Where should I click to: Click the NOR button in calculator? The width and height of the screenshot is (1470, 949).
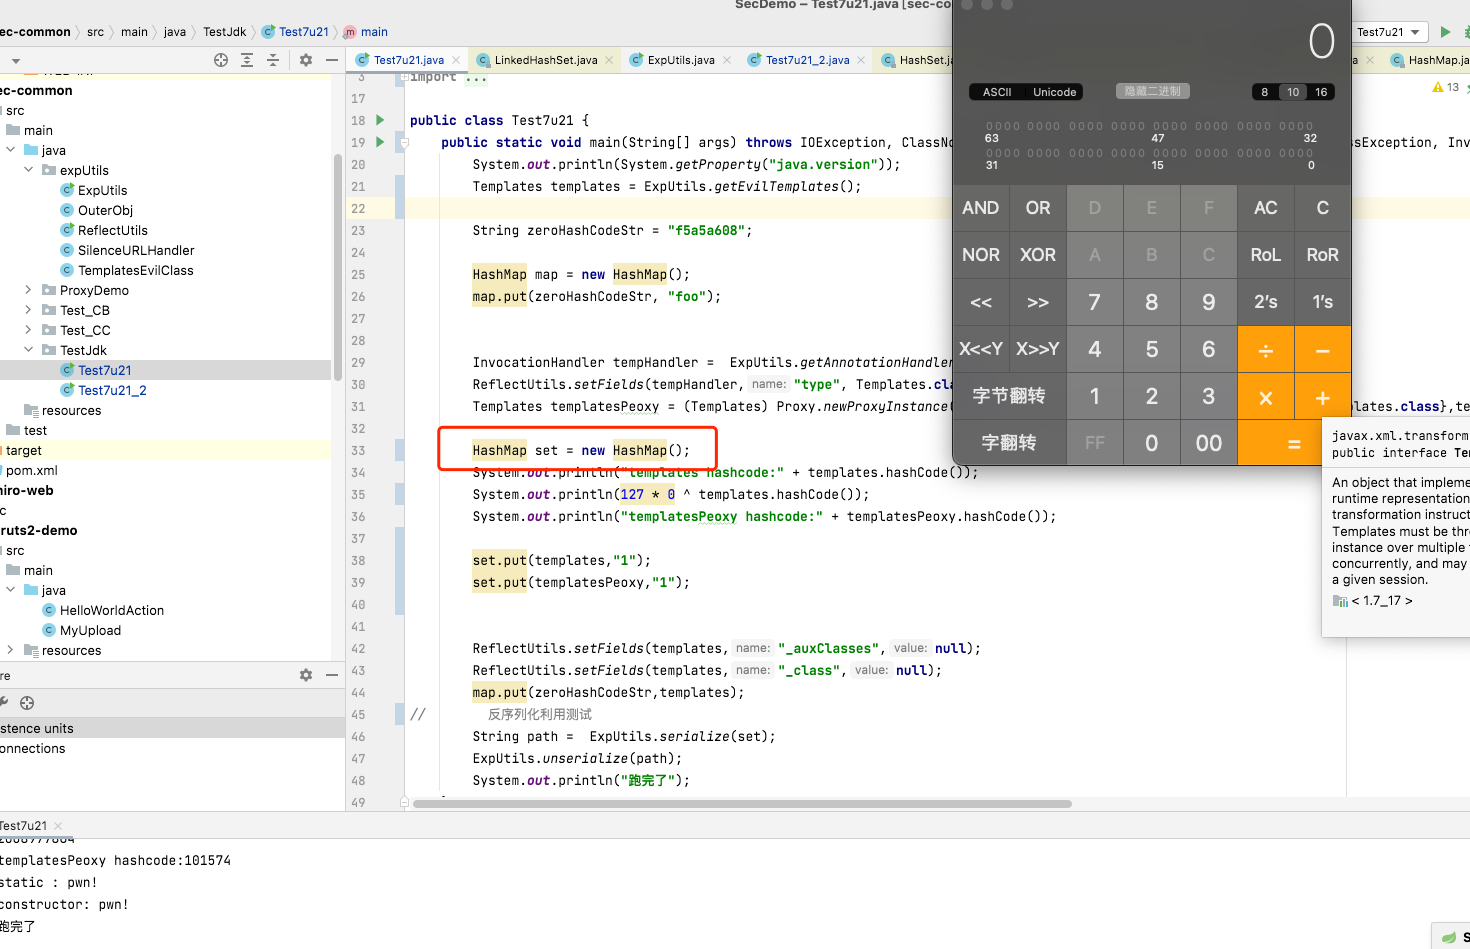coord(980,255)
